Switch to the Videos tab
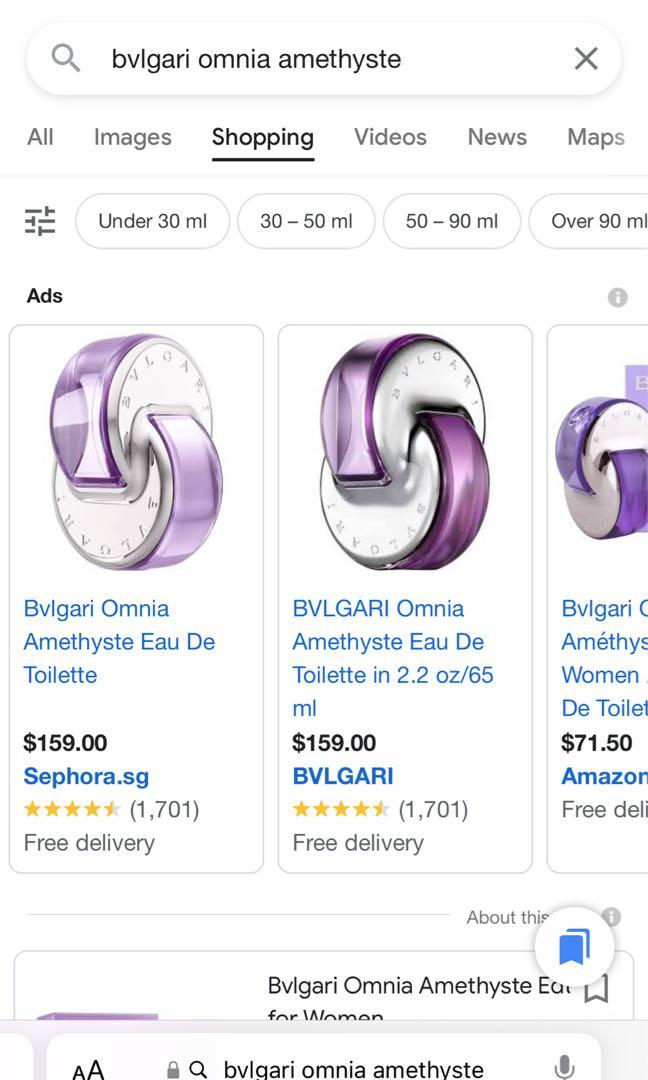This screenshot has height=1080, width=648. click(390, 137)
